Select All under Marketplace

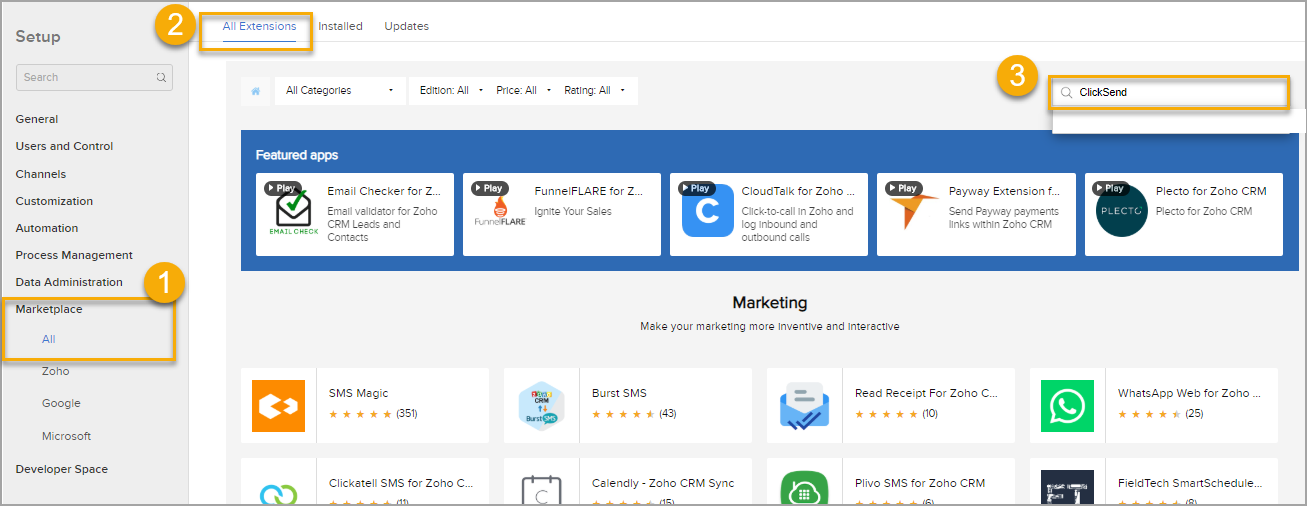[x=49, y=339]
